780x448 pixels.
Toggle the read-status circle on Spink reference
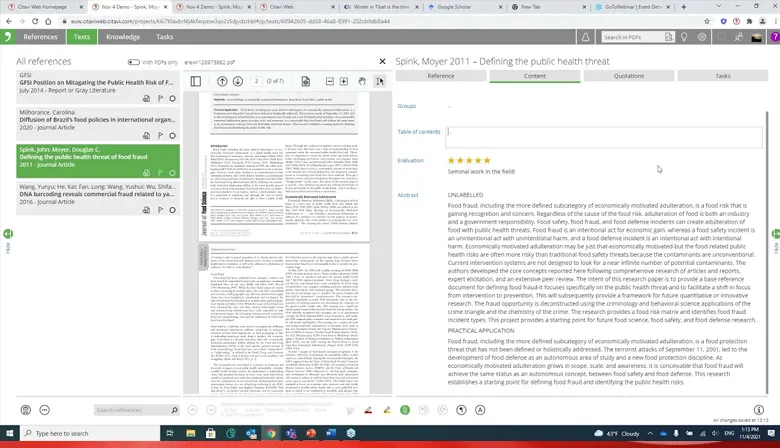[x=172, y=173]
